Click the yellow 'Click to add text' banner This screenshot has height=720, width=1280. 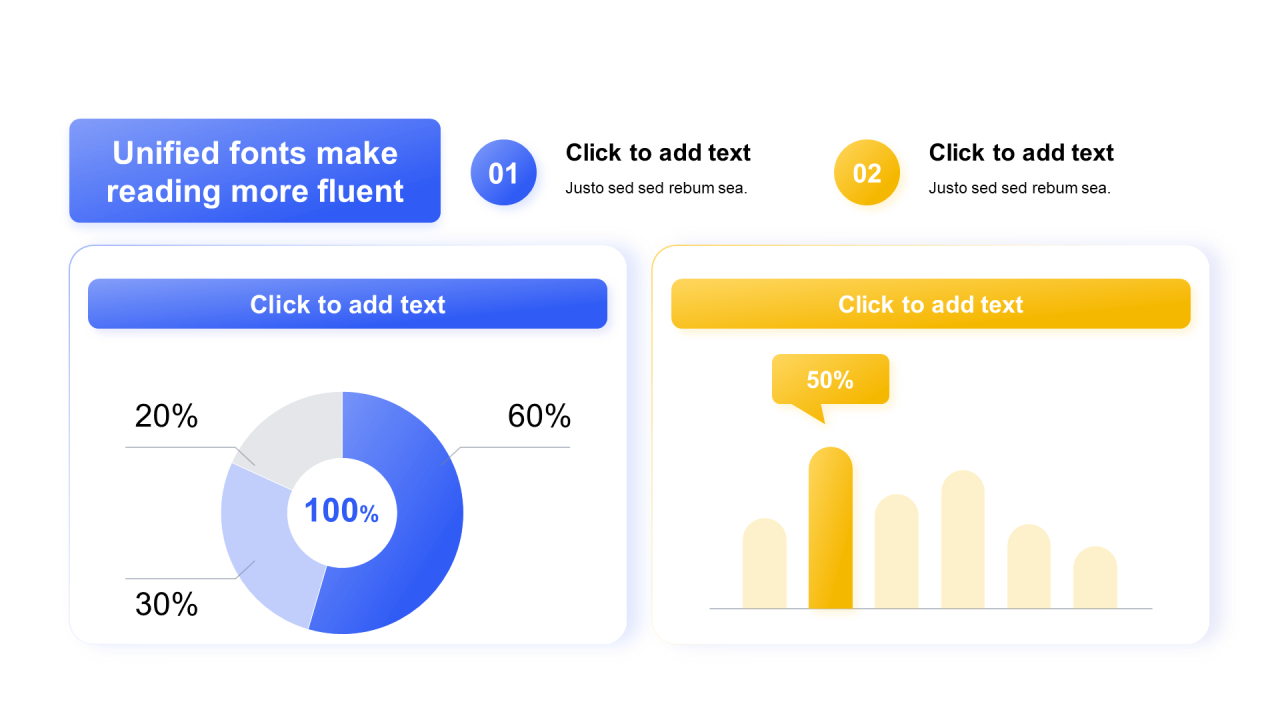pos(930,304)
